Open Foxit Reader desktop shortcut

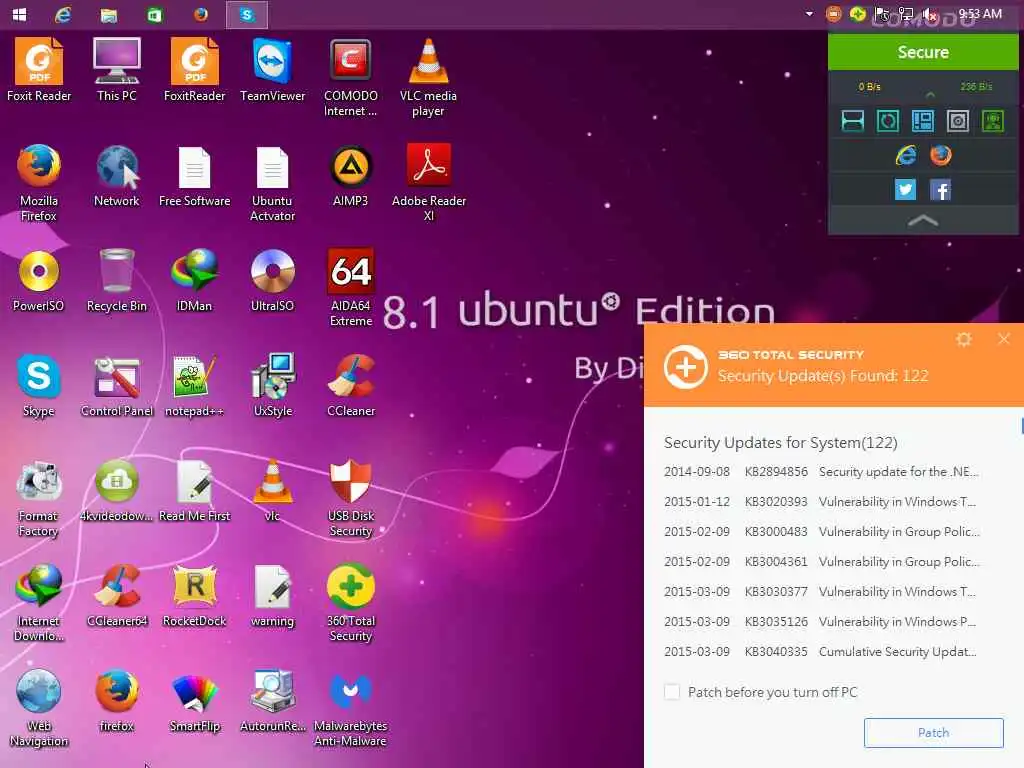pos(39,70)
